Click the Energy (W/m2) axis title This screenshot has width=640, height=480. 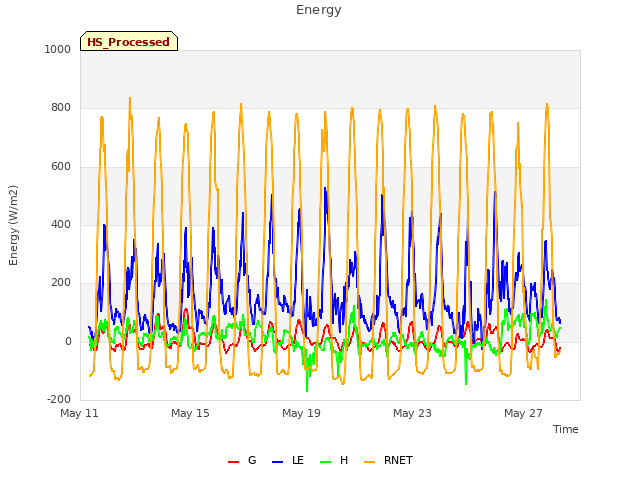13,225
